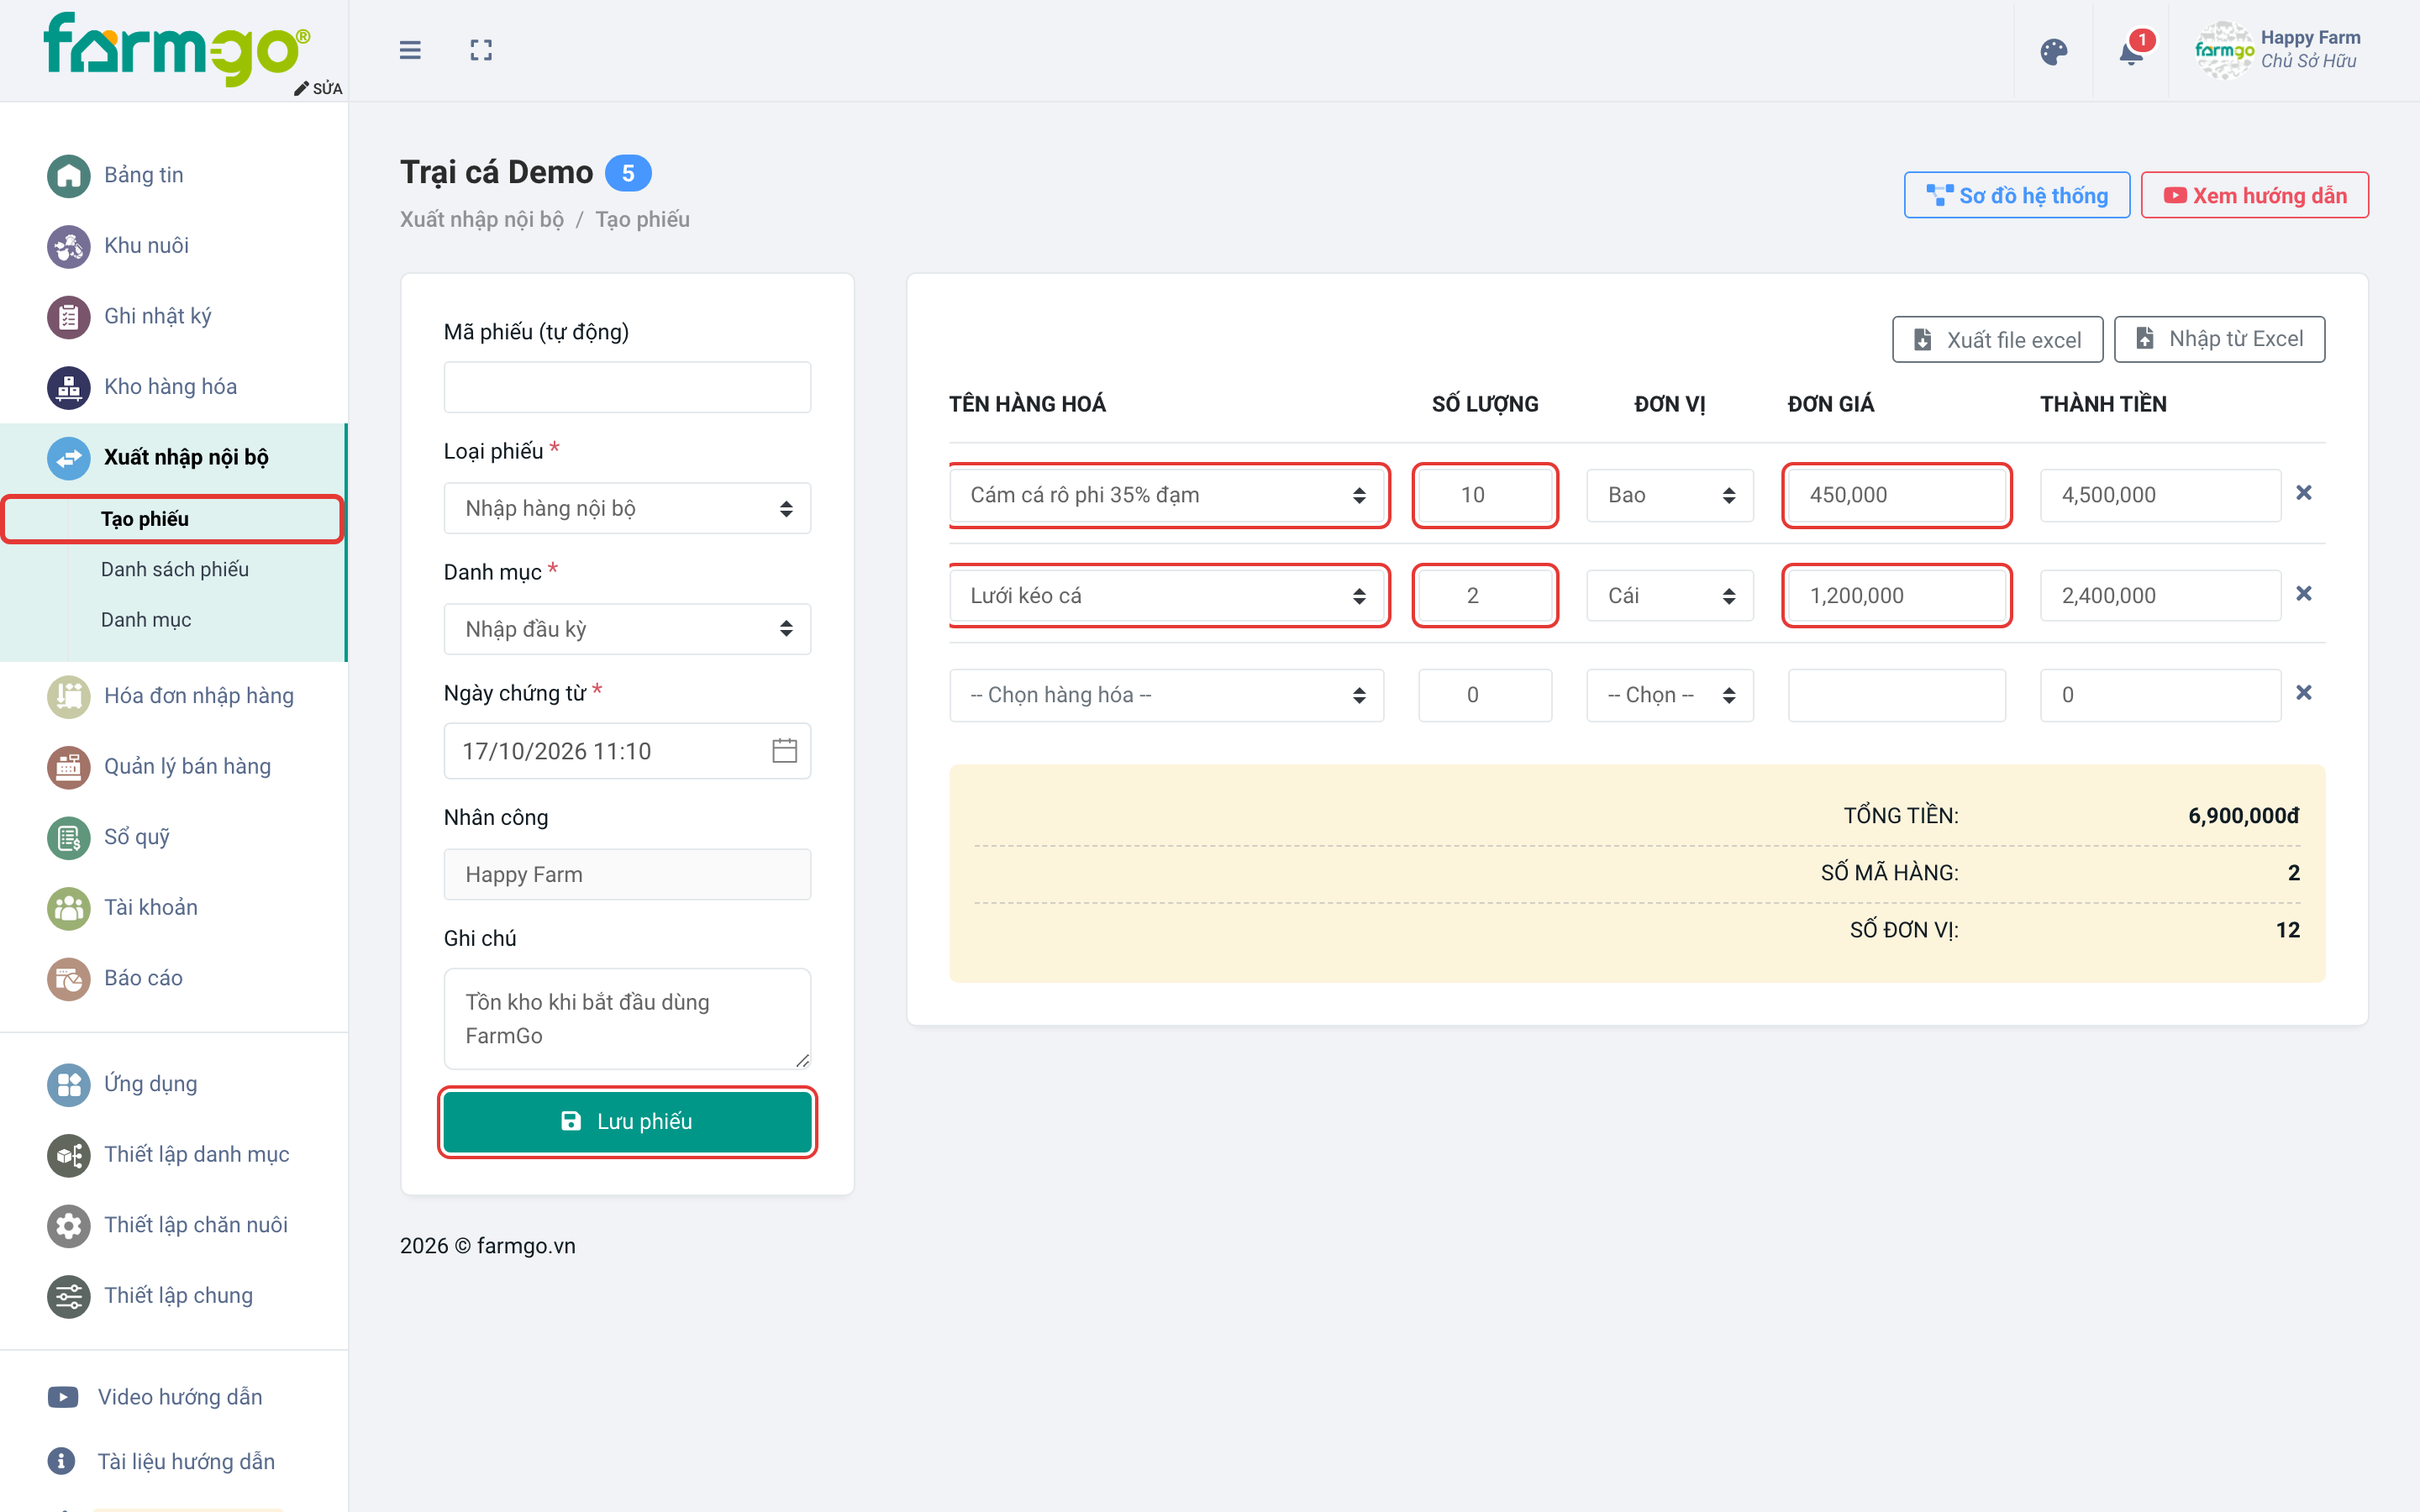Click Nhập từ Excel button

[2219, 339]
